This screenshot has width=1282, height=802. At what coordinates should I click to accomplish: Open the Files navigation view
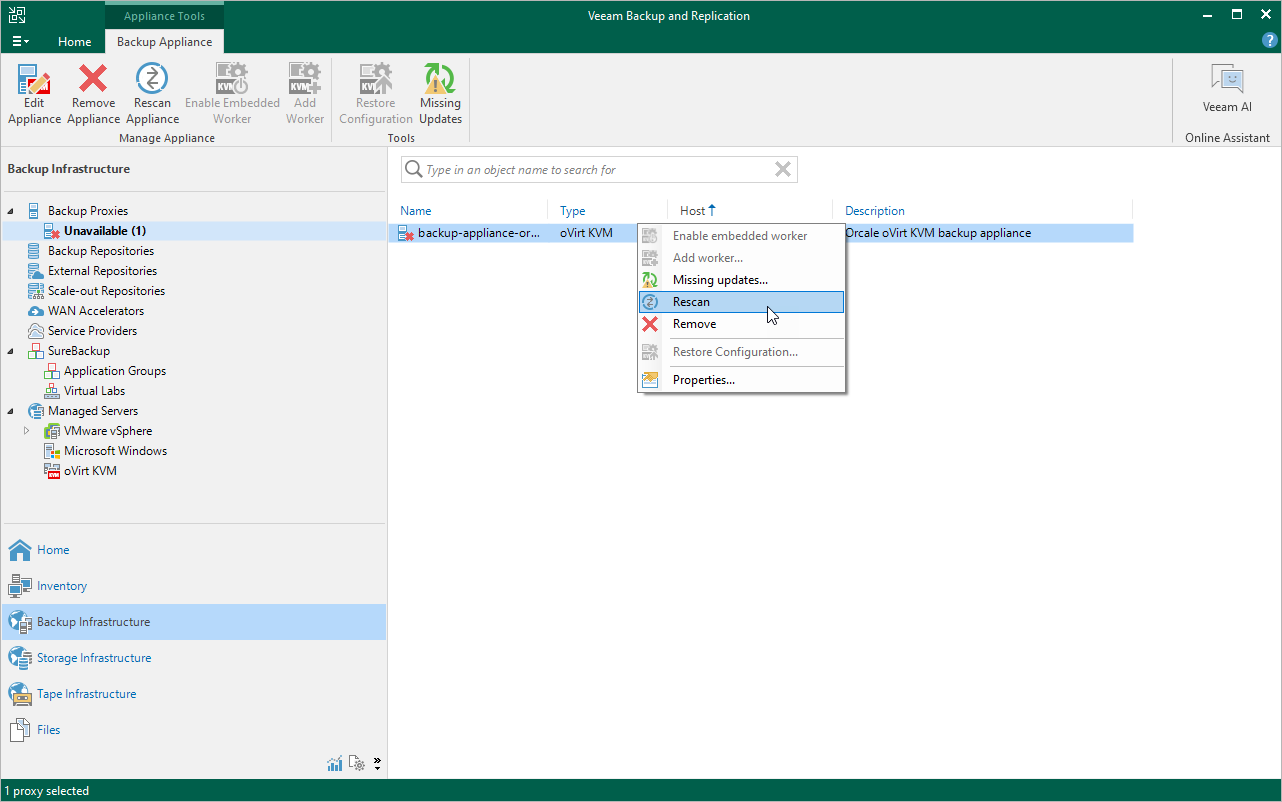coord(193,730)
